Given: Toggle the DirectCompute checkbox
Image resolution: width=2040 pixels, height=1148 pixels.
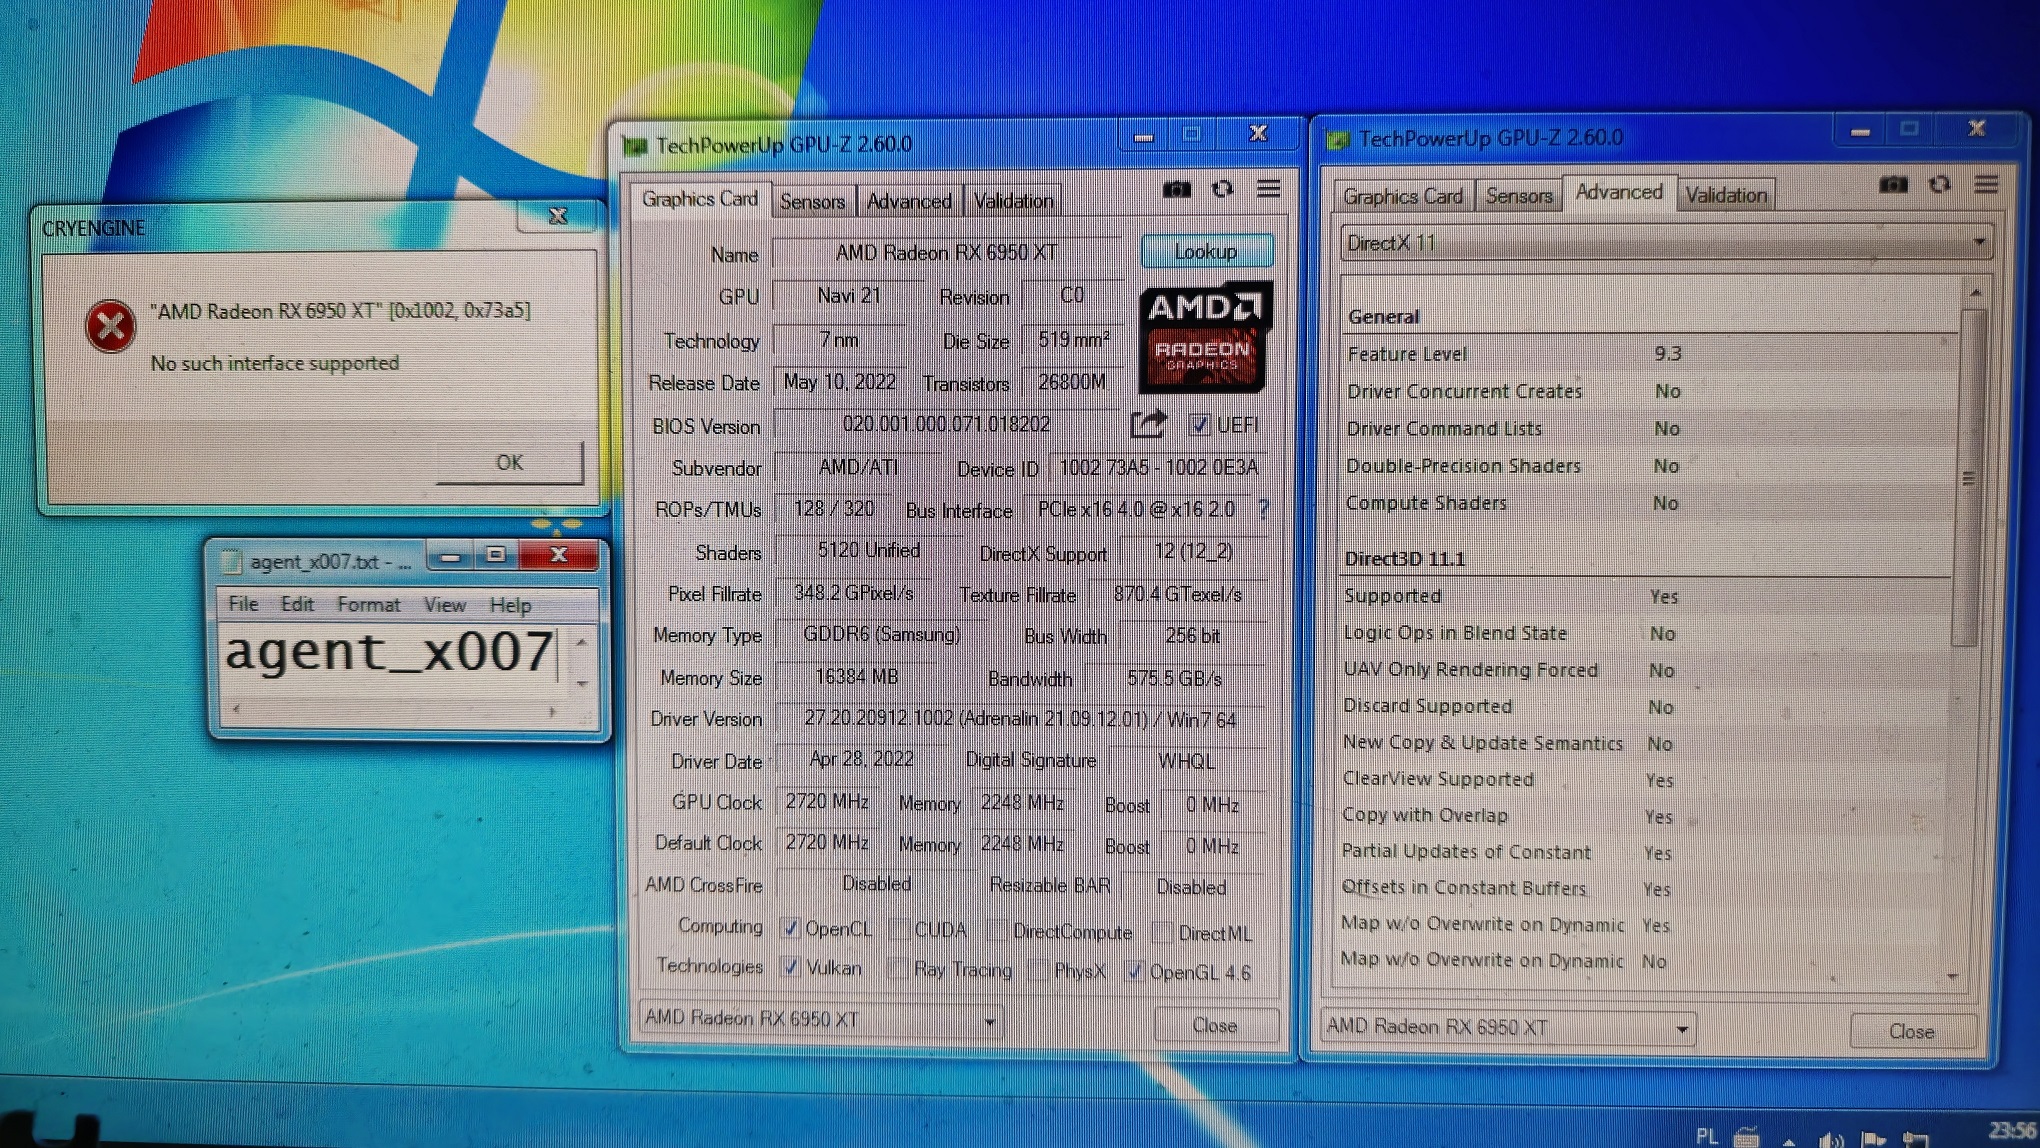Looking at the screenshot, I should click(997, 930).
